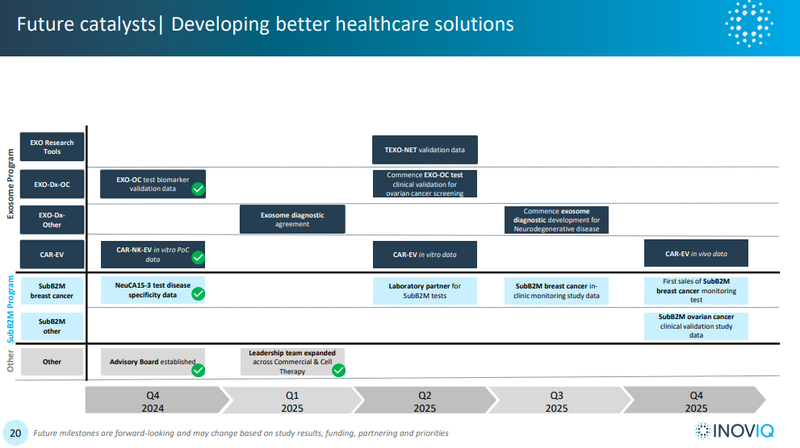Click the green checkmark on Leadership team box
This screenshot has width=800, height=448.
tap(339, 370)
